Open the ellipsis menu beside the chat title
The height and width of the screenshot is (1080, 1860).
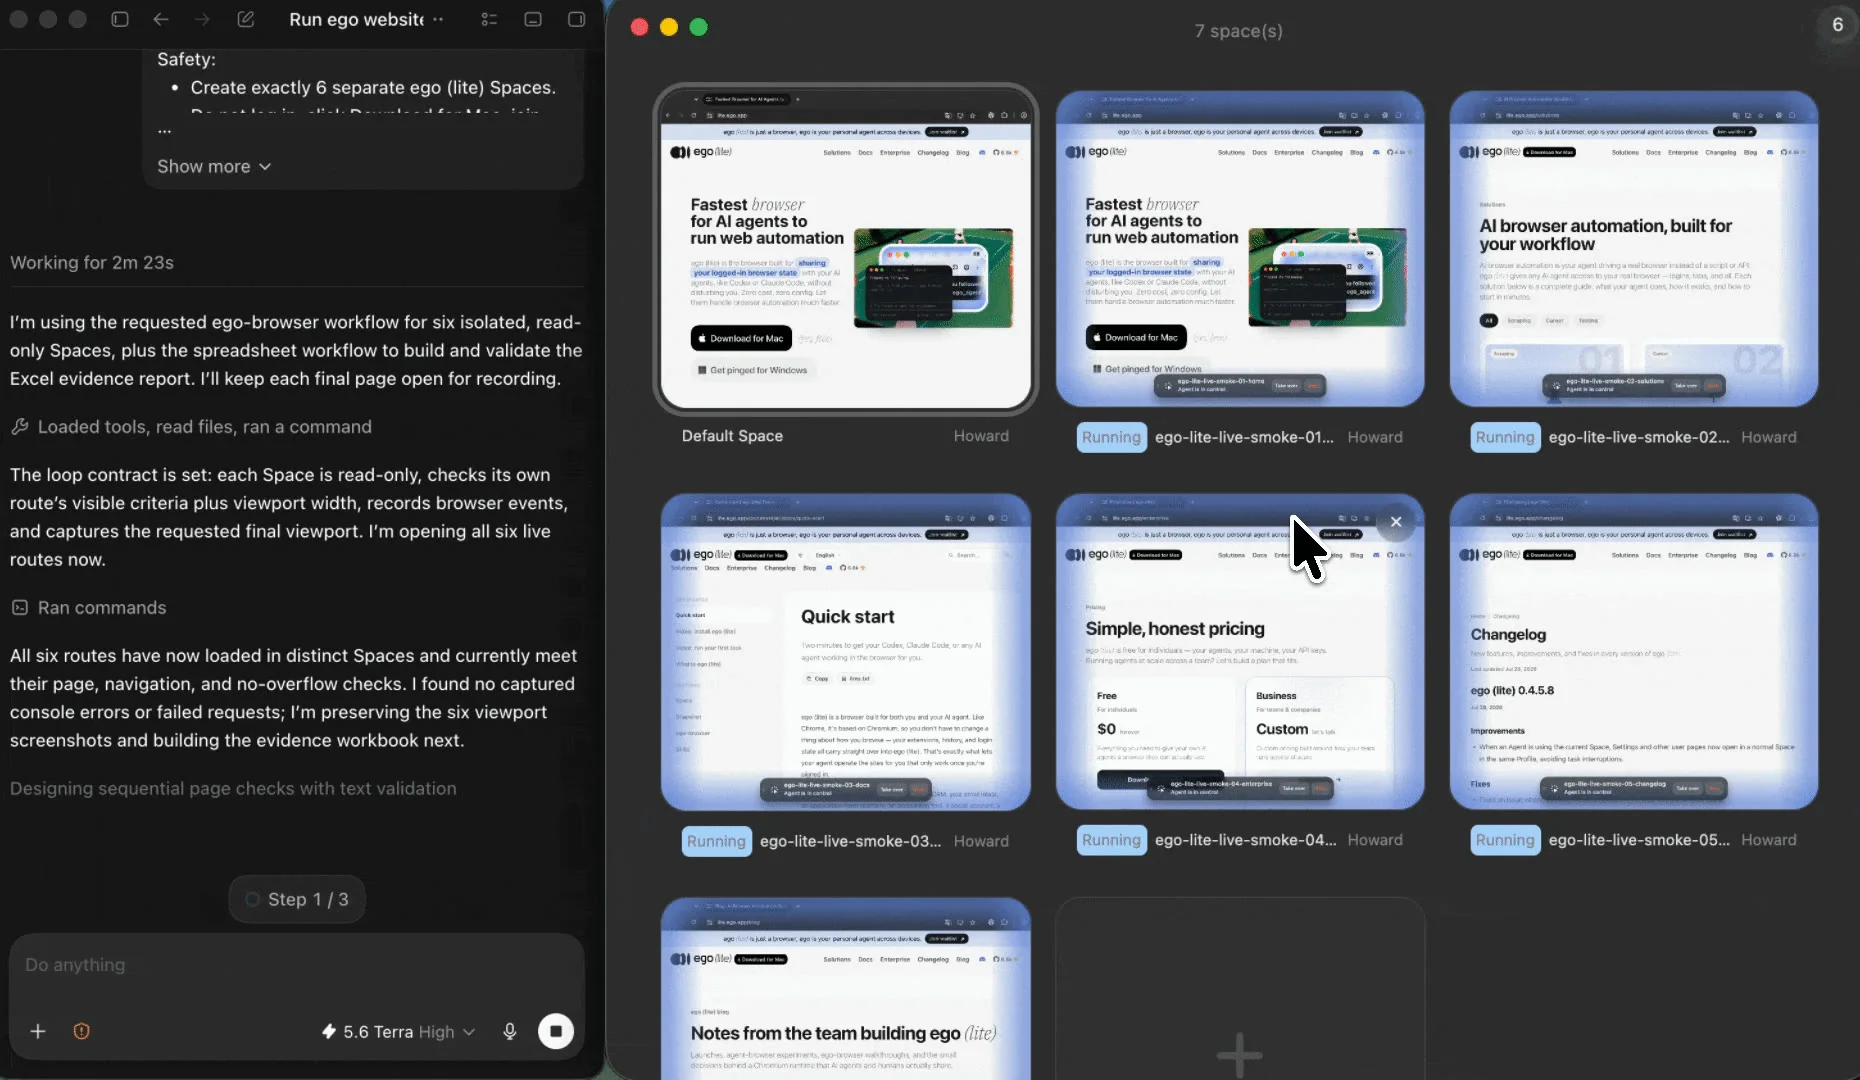(438, 19)
